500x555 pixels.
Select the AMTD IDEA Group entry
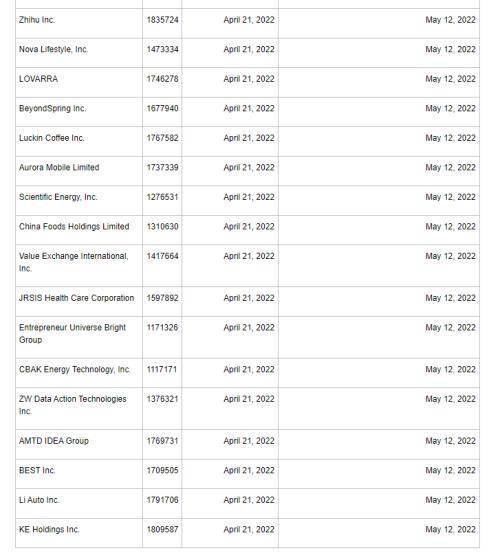(54, 441)
